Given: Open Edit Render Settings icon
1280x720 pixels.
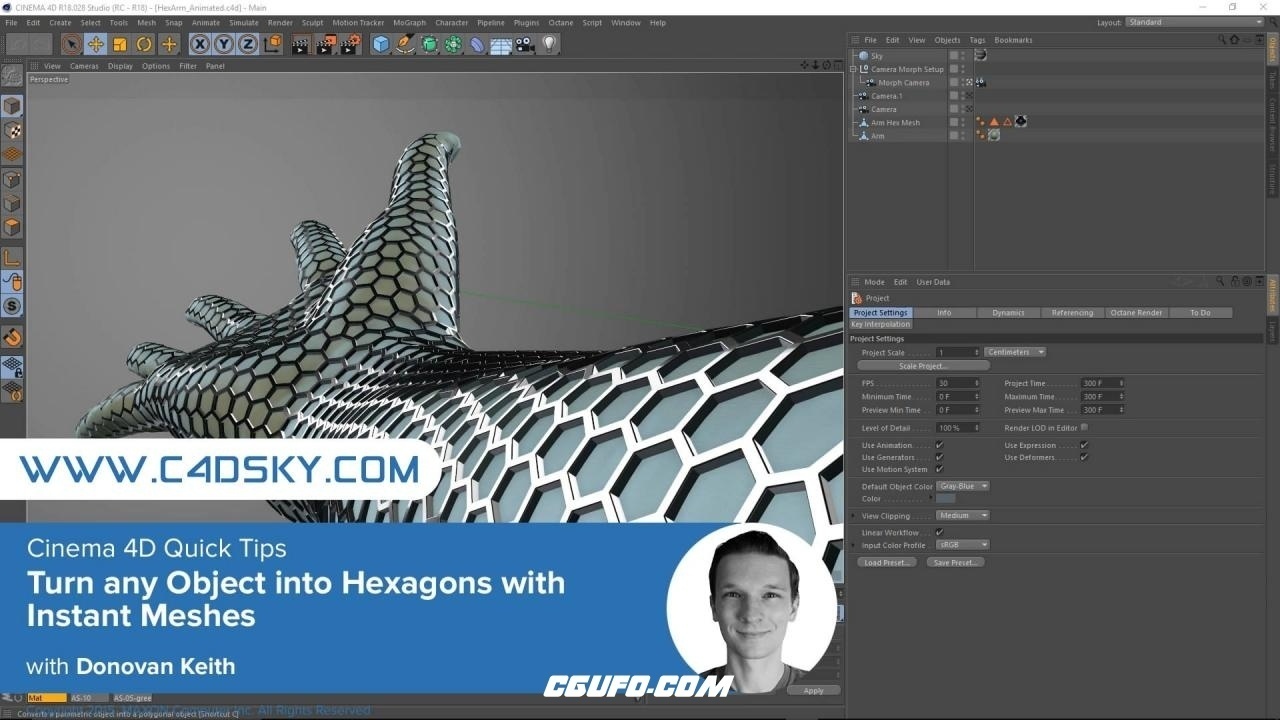Looking at the screenshot, I should pos(350,44).
